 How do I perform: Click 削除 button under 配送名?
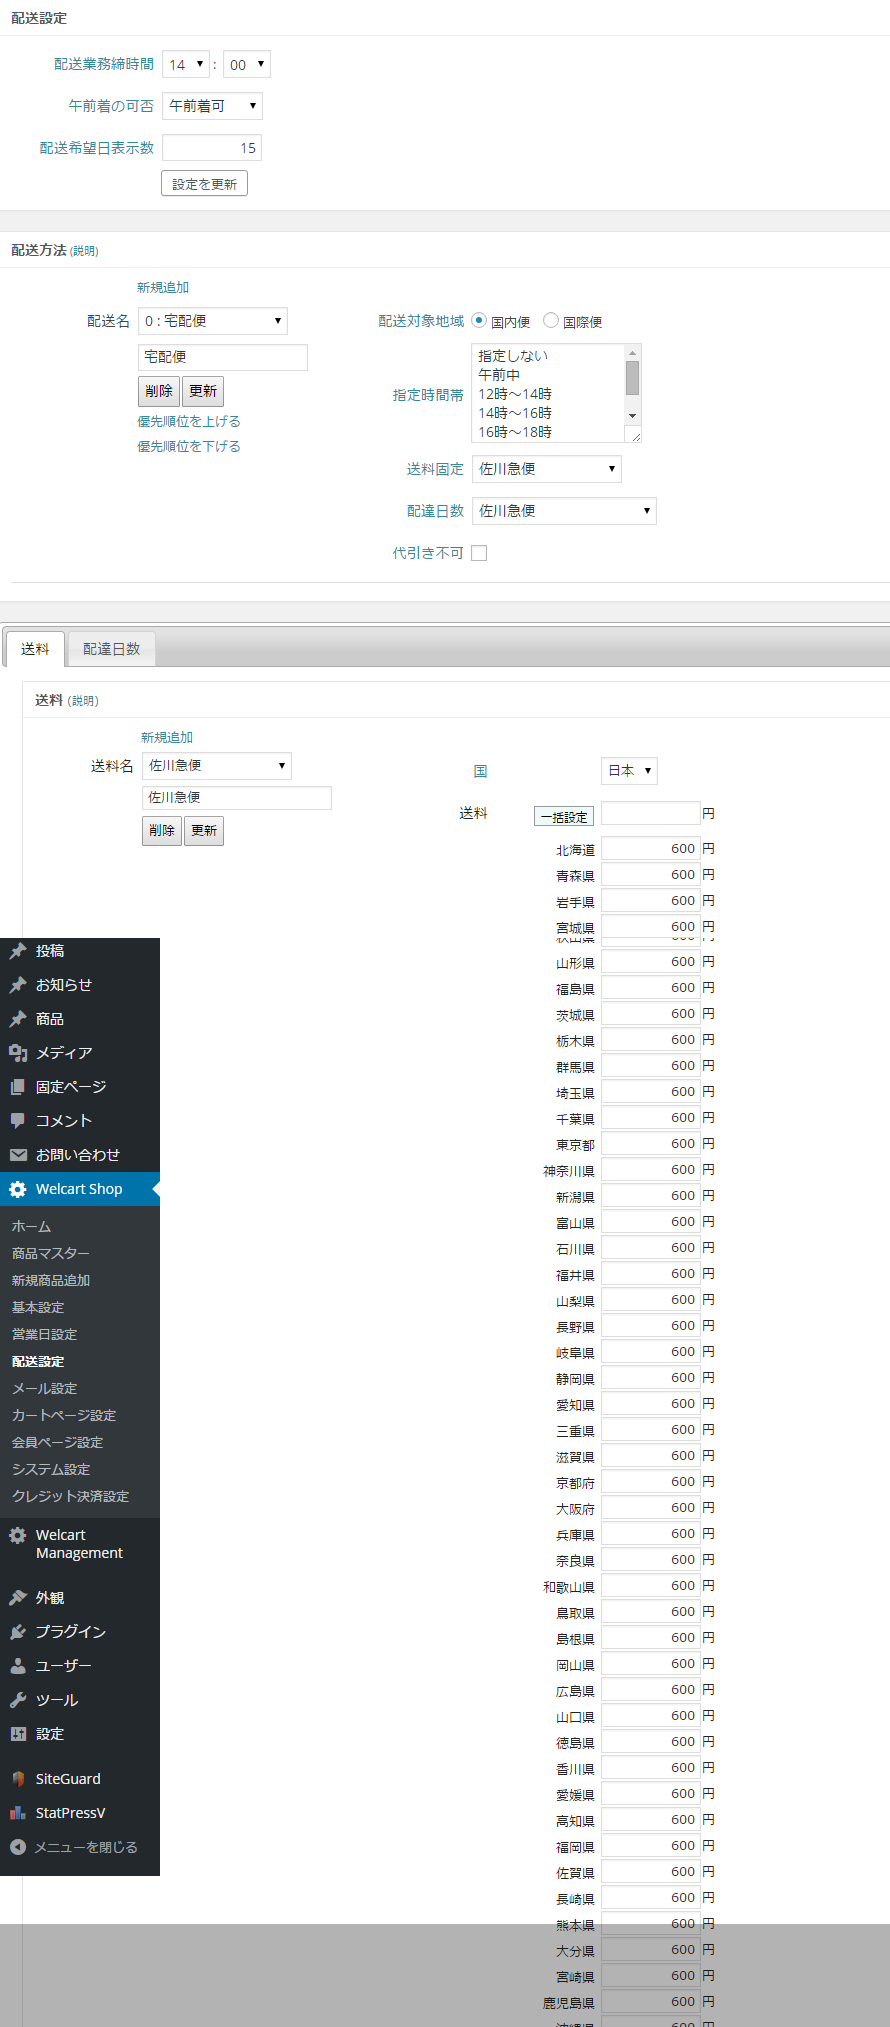158,391
